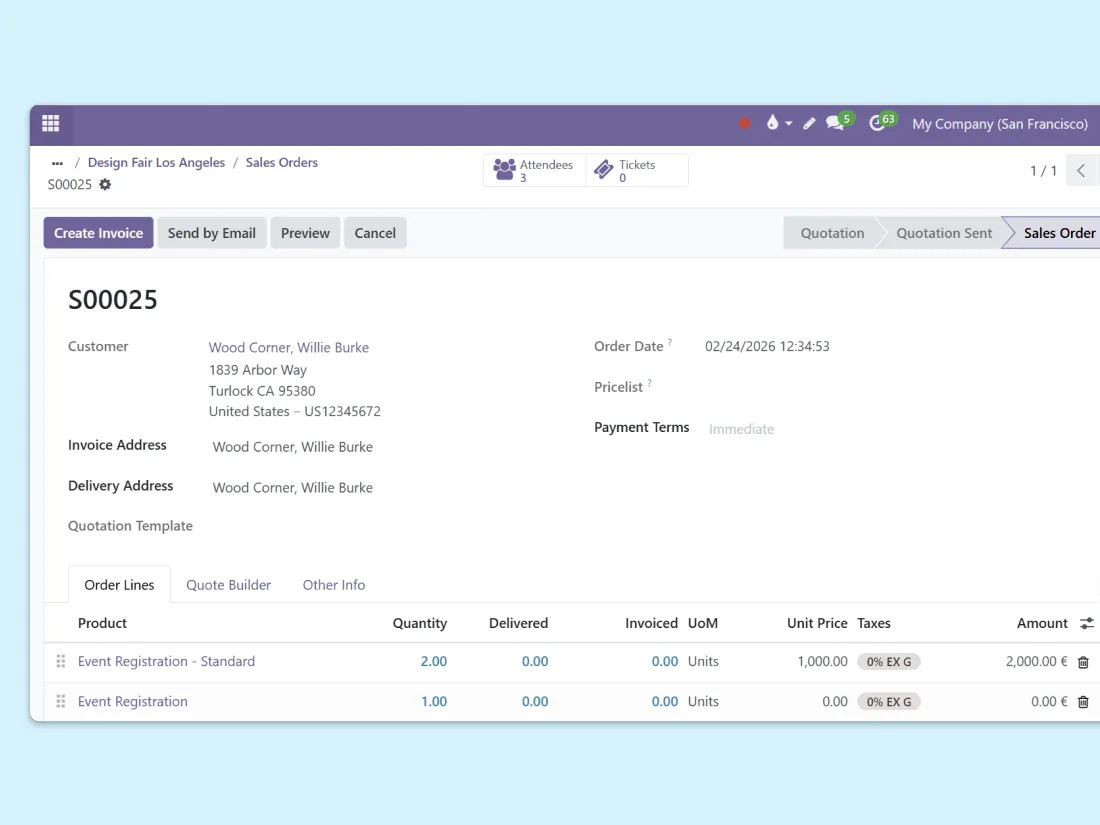This screenshot has width=1100, height=825.
Task: Expand the breadcrumb ellipsis menu
Action: (57, 163)
